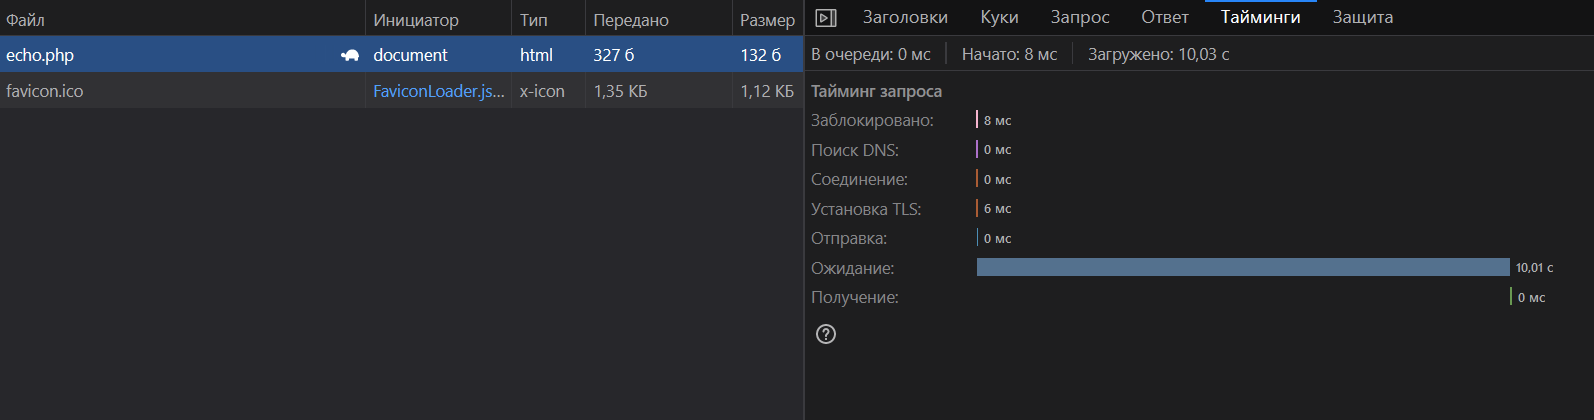Sort by the Передано column header

pos(658,19)
